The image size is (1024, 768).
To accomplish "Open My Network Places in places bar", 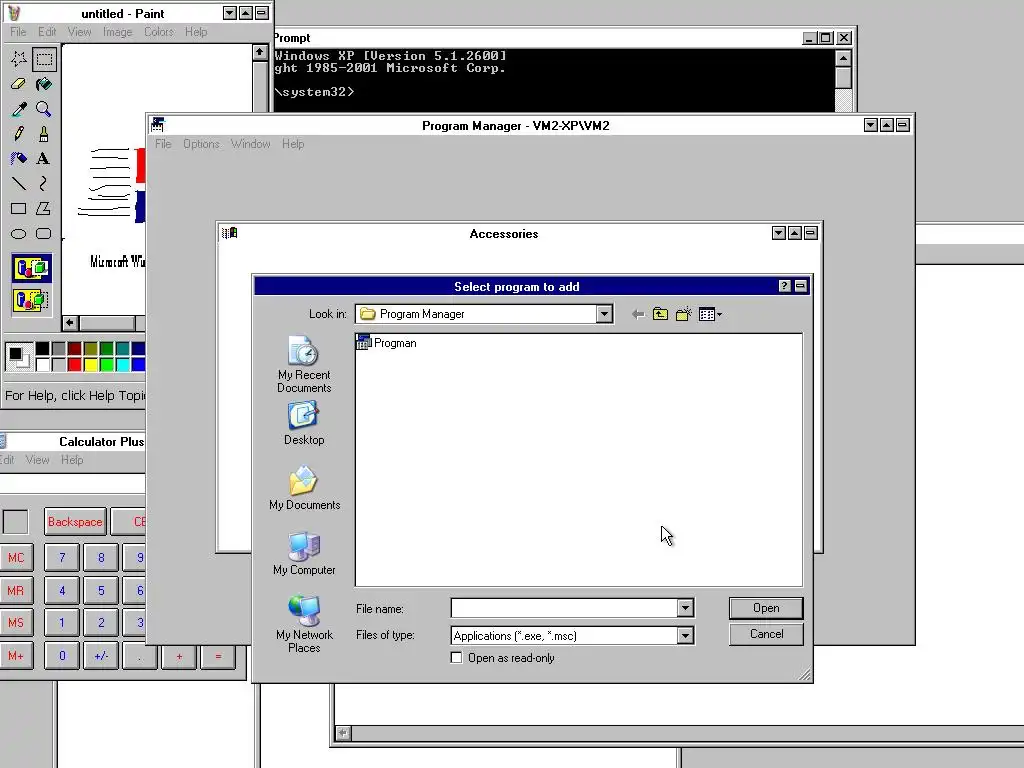I will (x=304, y=624).
